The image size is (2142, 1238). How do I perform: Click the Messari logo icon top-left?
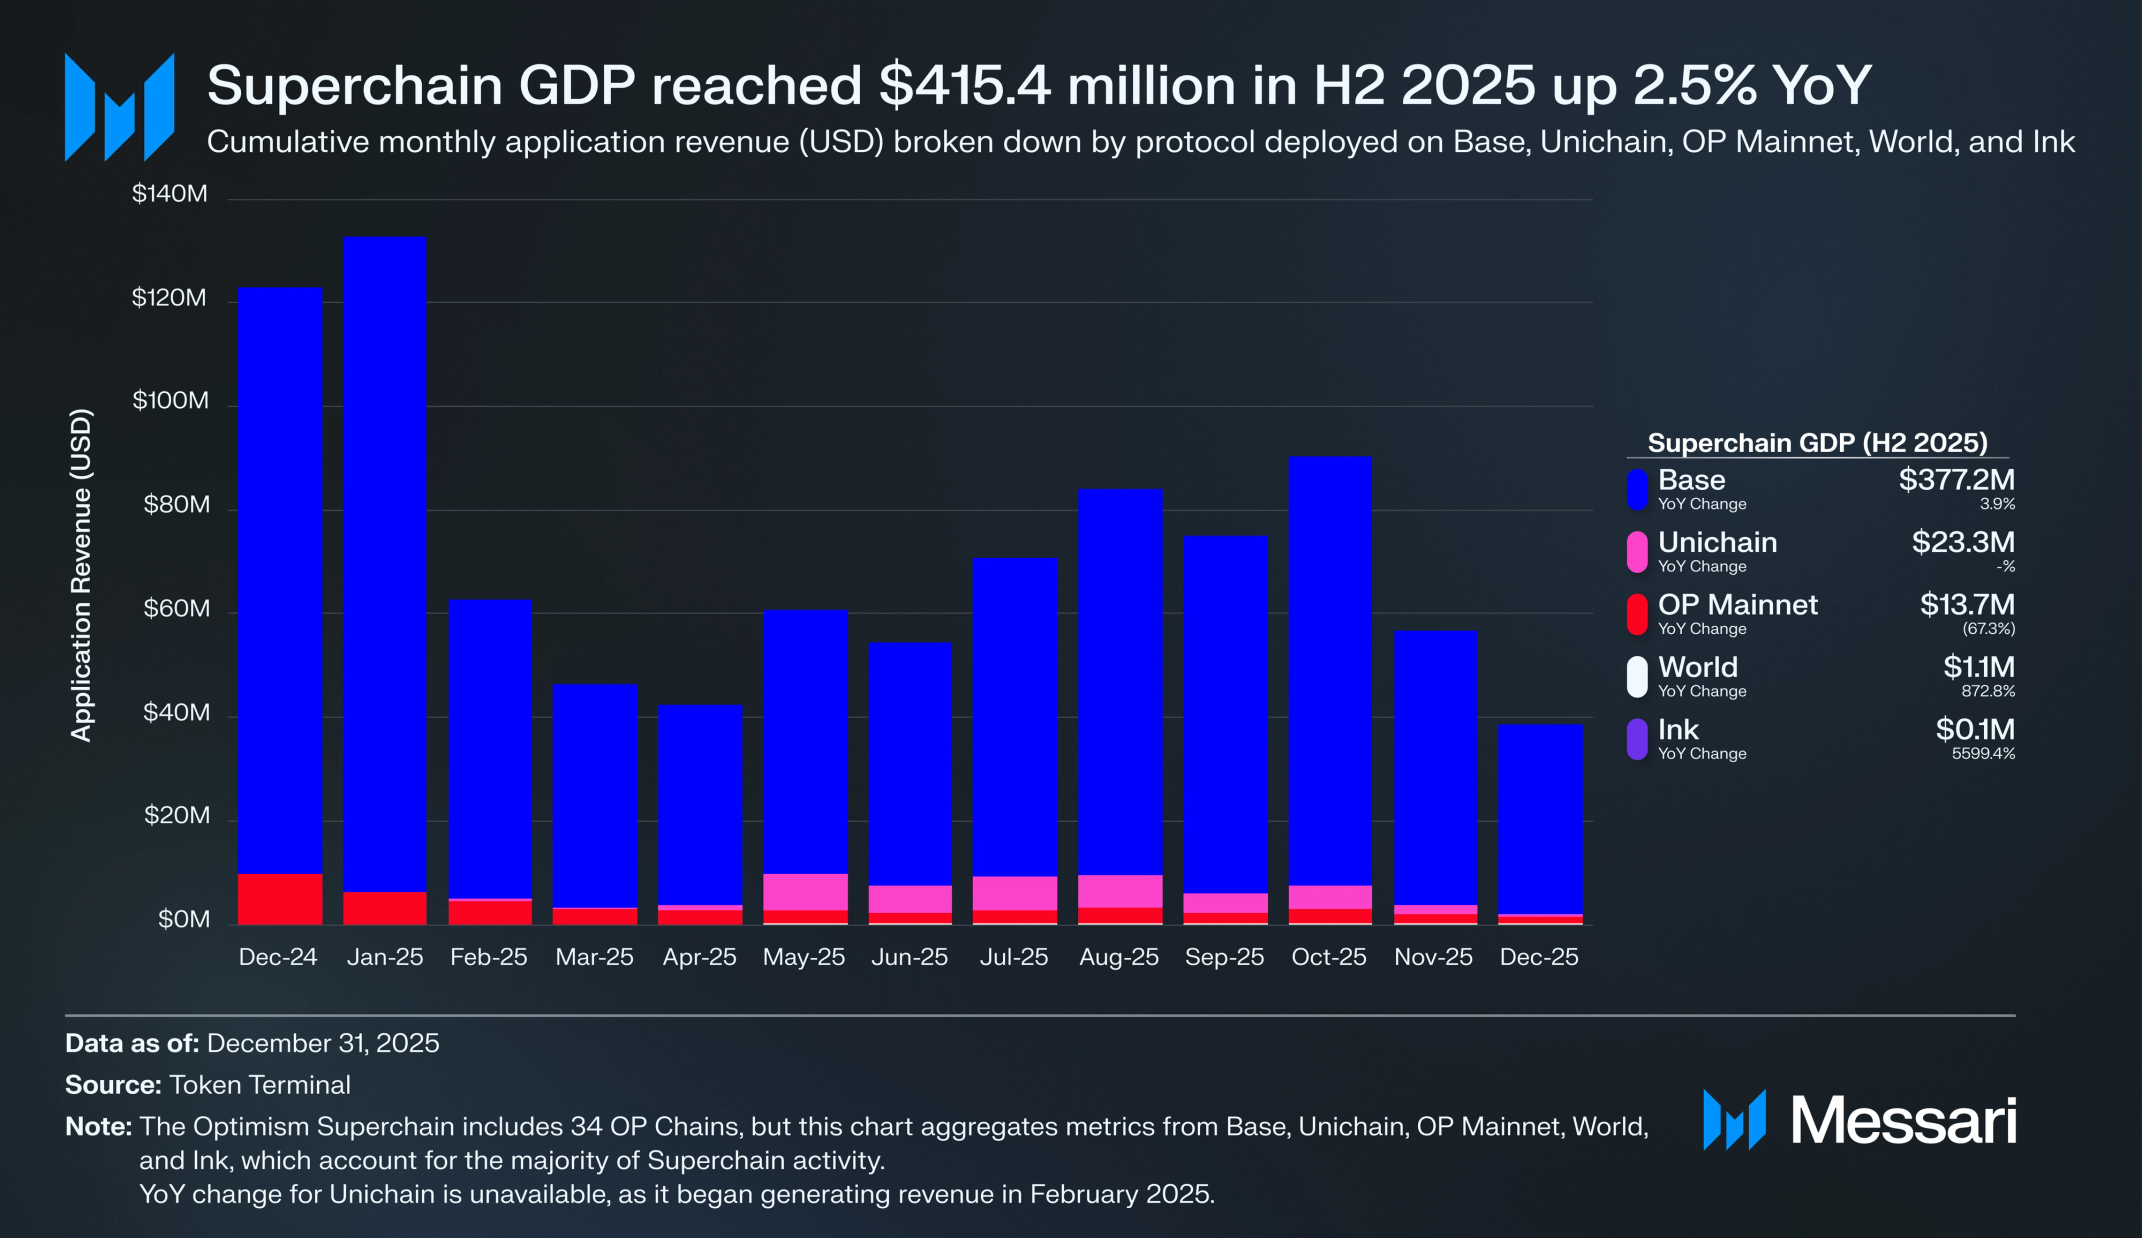tap(119, 107)
